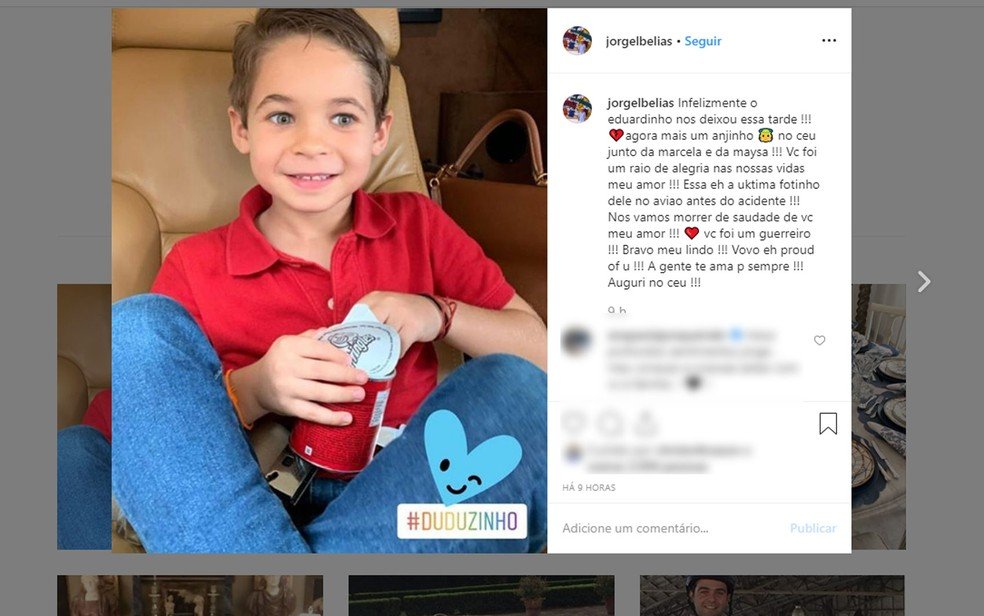Follow the account via Seguir link
This screenshot has width=984, height=616.
(702, 41)
